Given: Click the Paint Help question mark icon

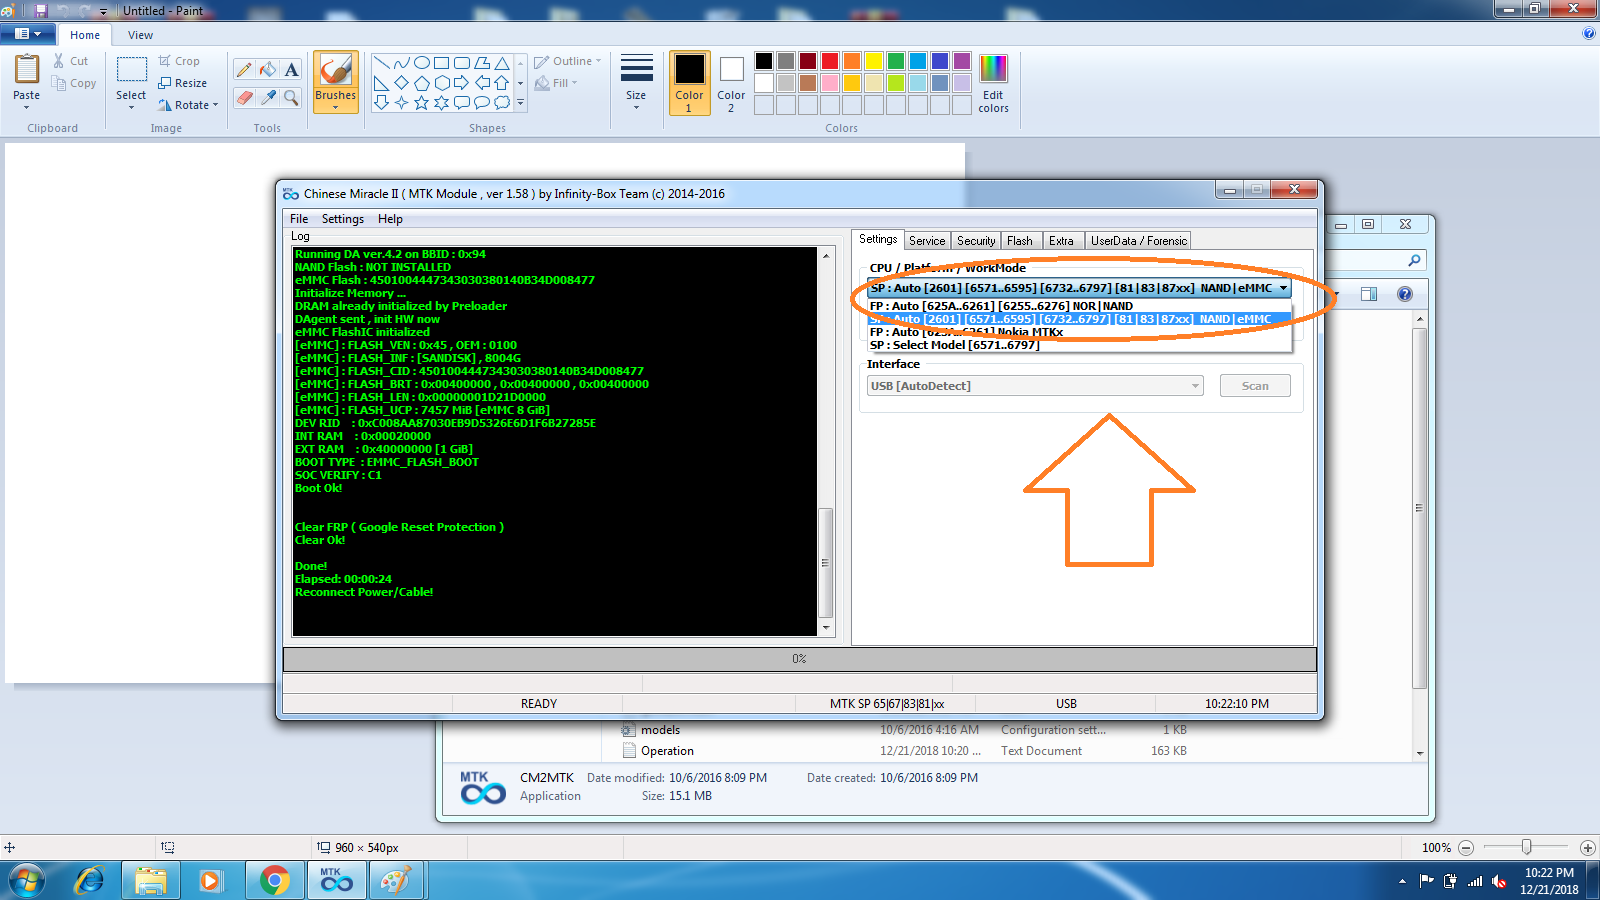Looking at the screenshot, I should [1589, 33].
